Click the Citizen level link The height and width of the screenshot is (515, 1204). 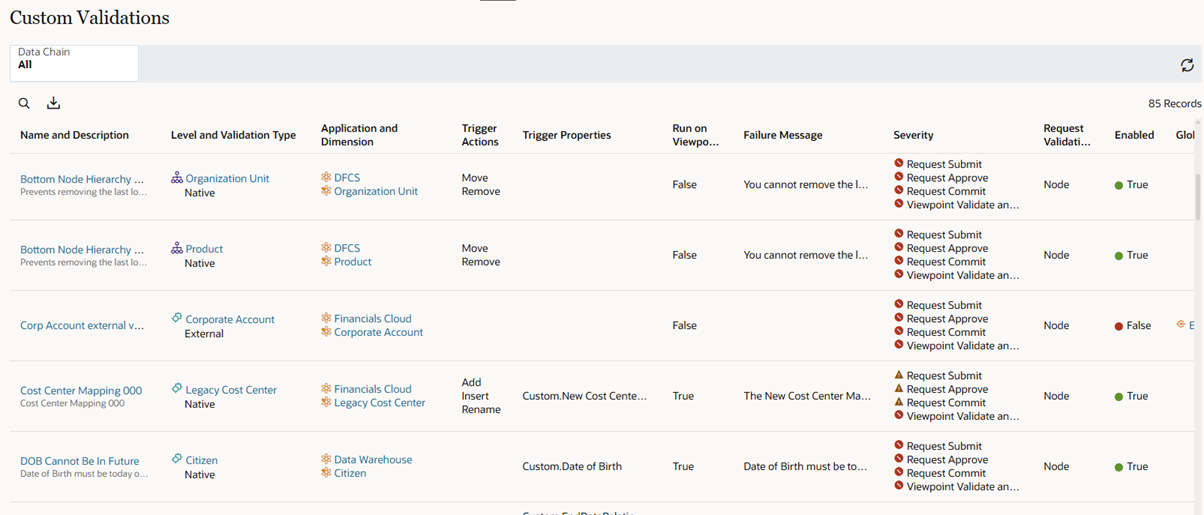coord(201,460)
